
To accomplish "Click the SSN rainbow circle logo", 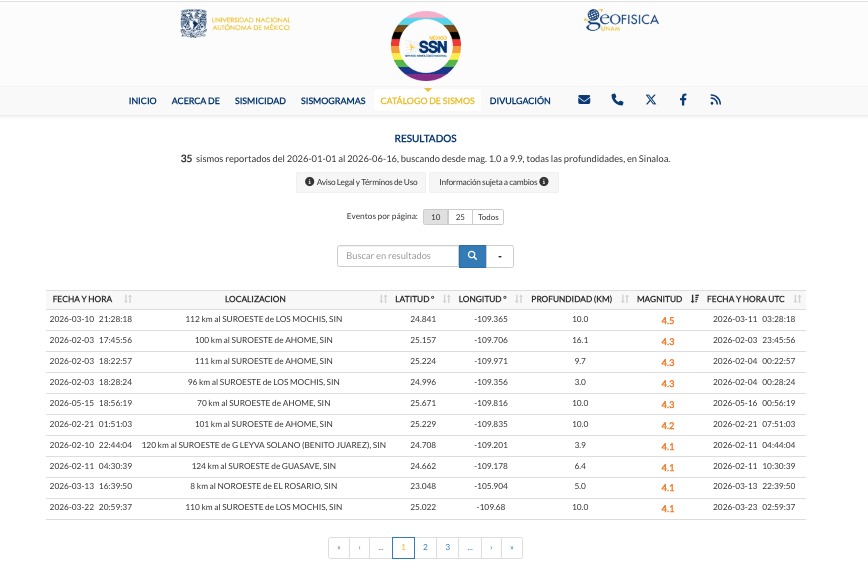I will (426, 46).
